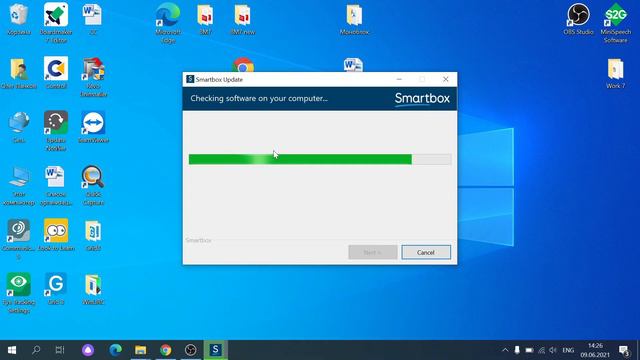Select the Microsoft Edge desktop shortcut
The width and height of the screenshot is (640, 360).
(168, 22)
